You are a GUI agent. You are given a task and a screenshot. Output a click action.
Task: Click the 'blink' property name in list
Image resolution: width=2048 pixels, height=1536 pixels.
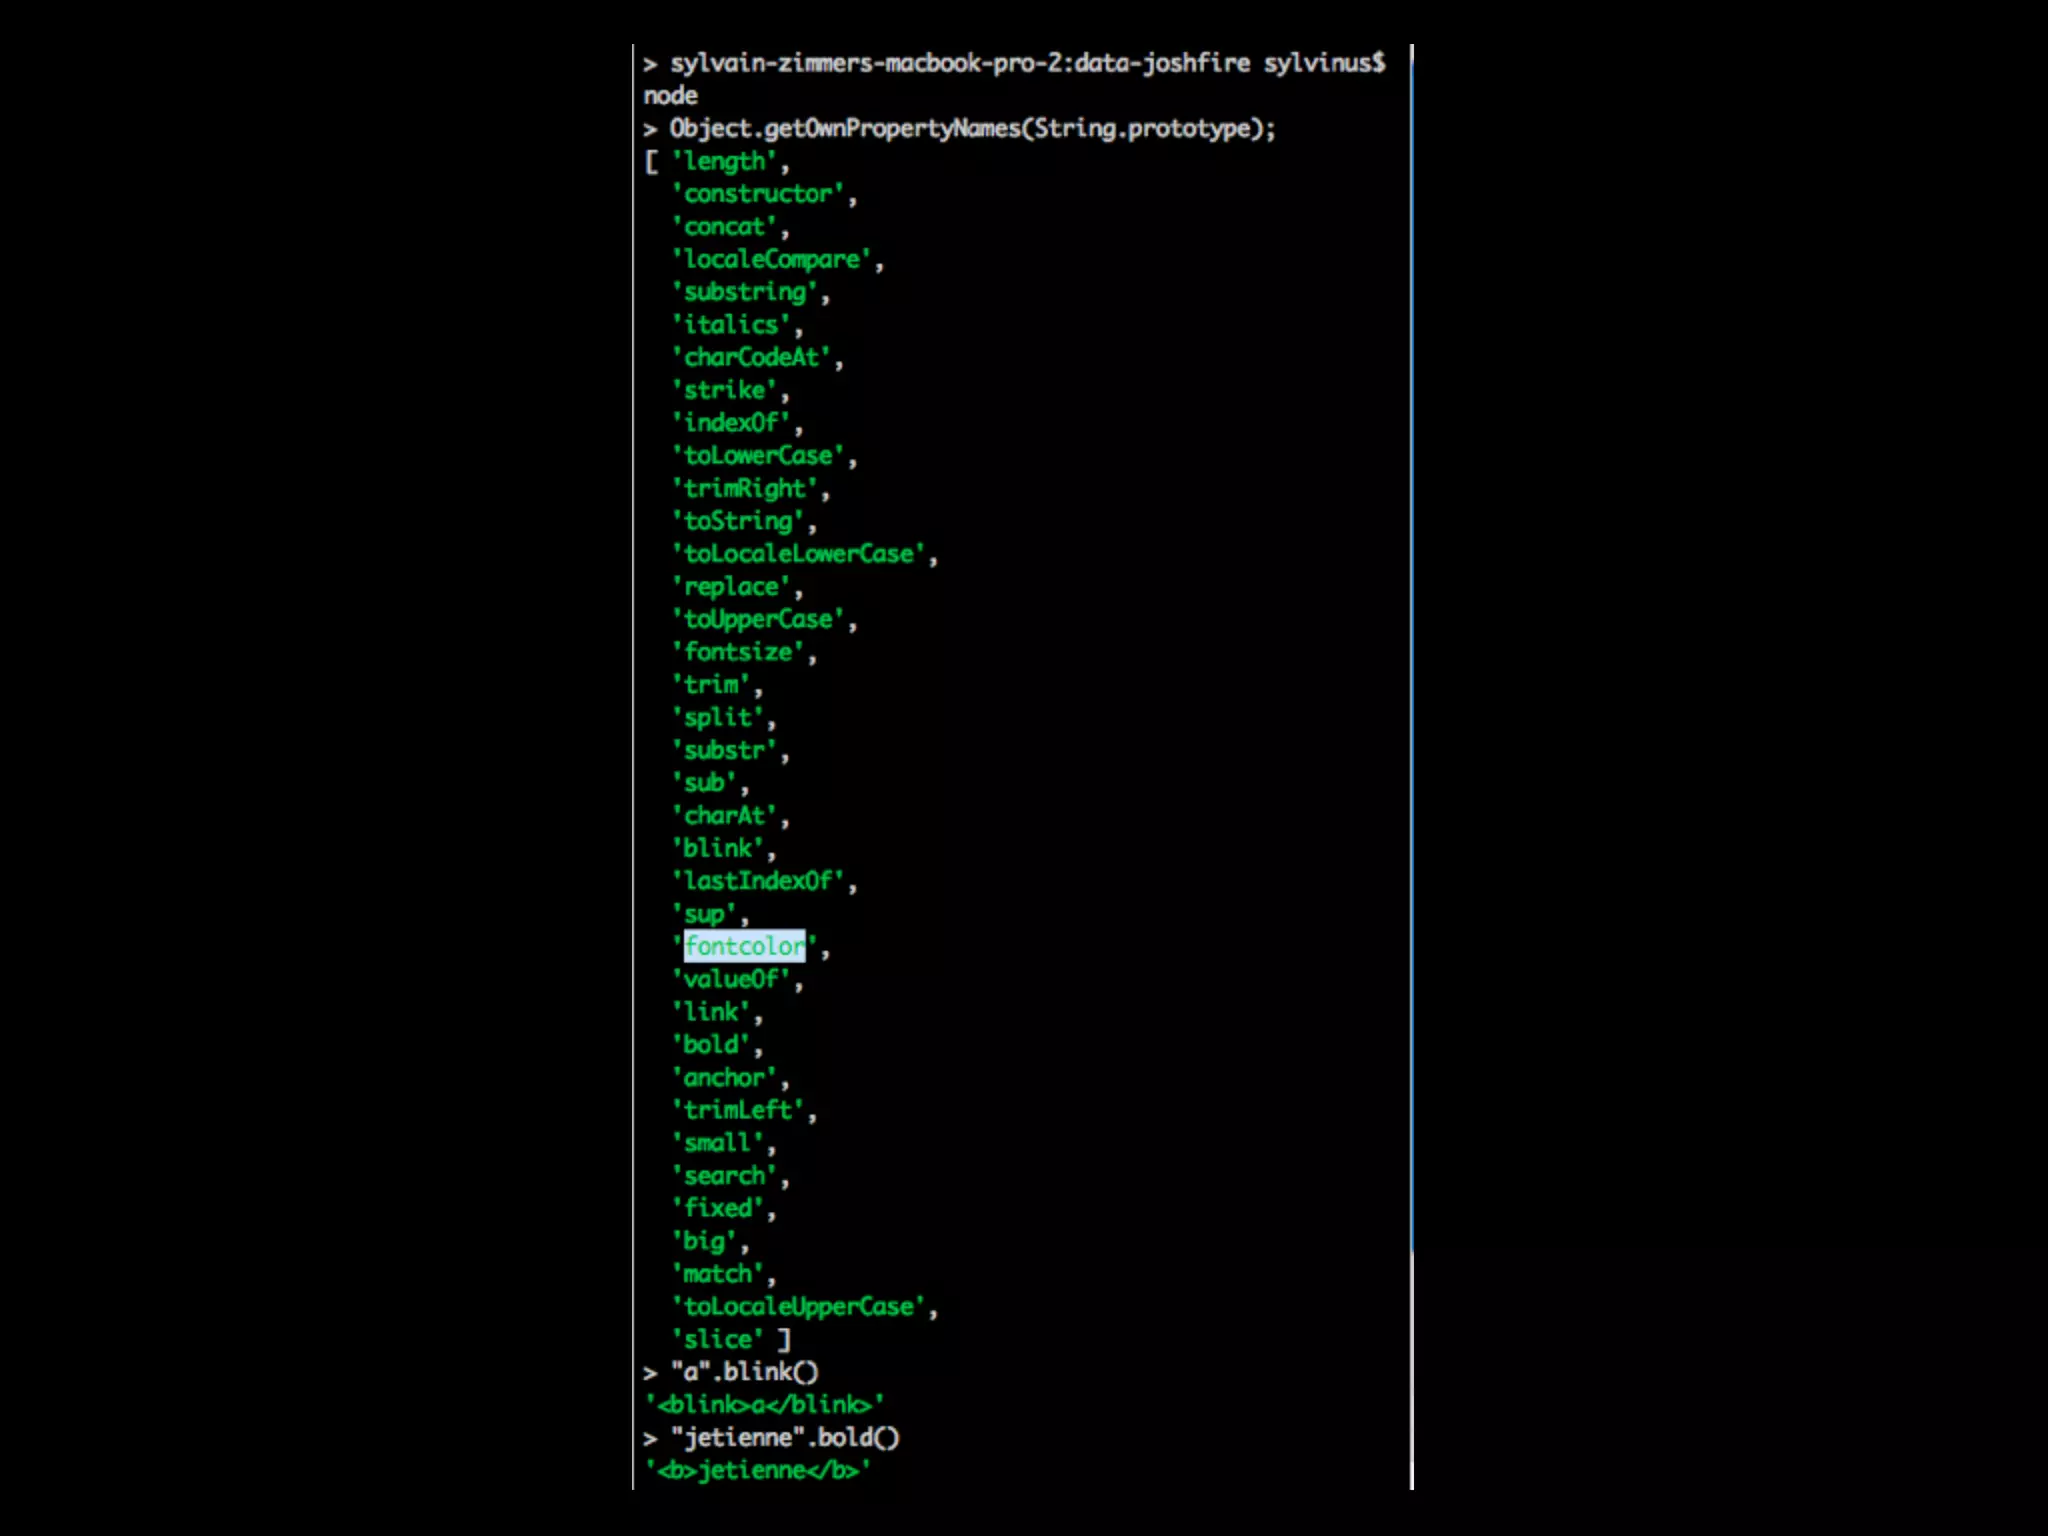click(x=717, y=848)
